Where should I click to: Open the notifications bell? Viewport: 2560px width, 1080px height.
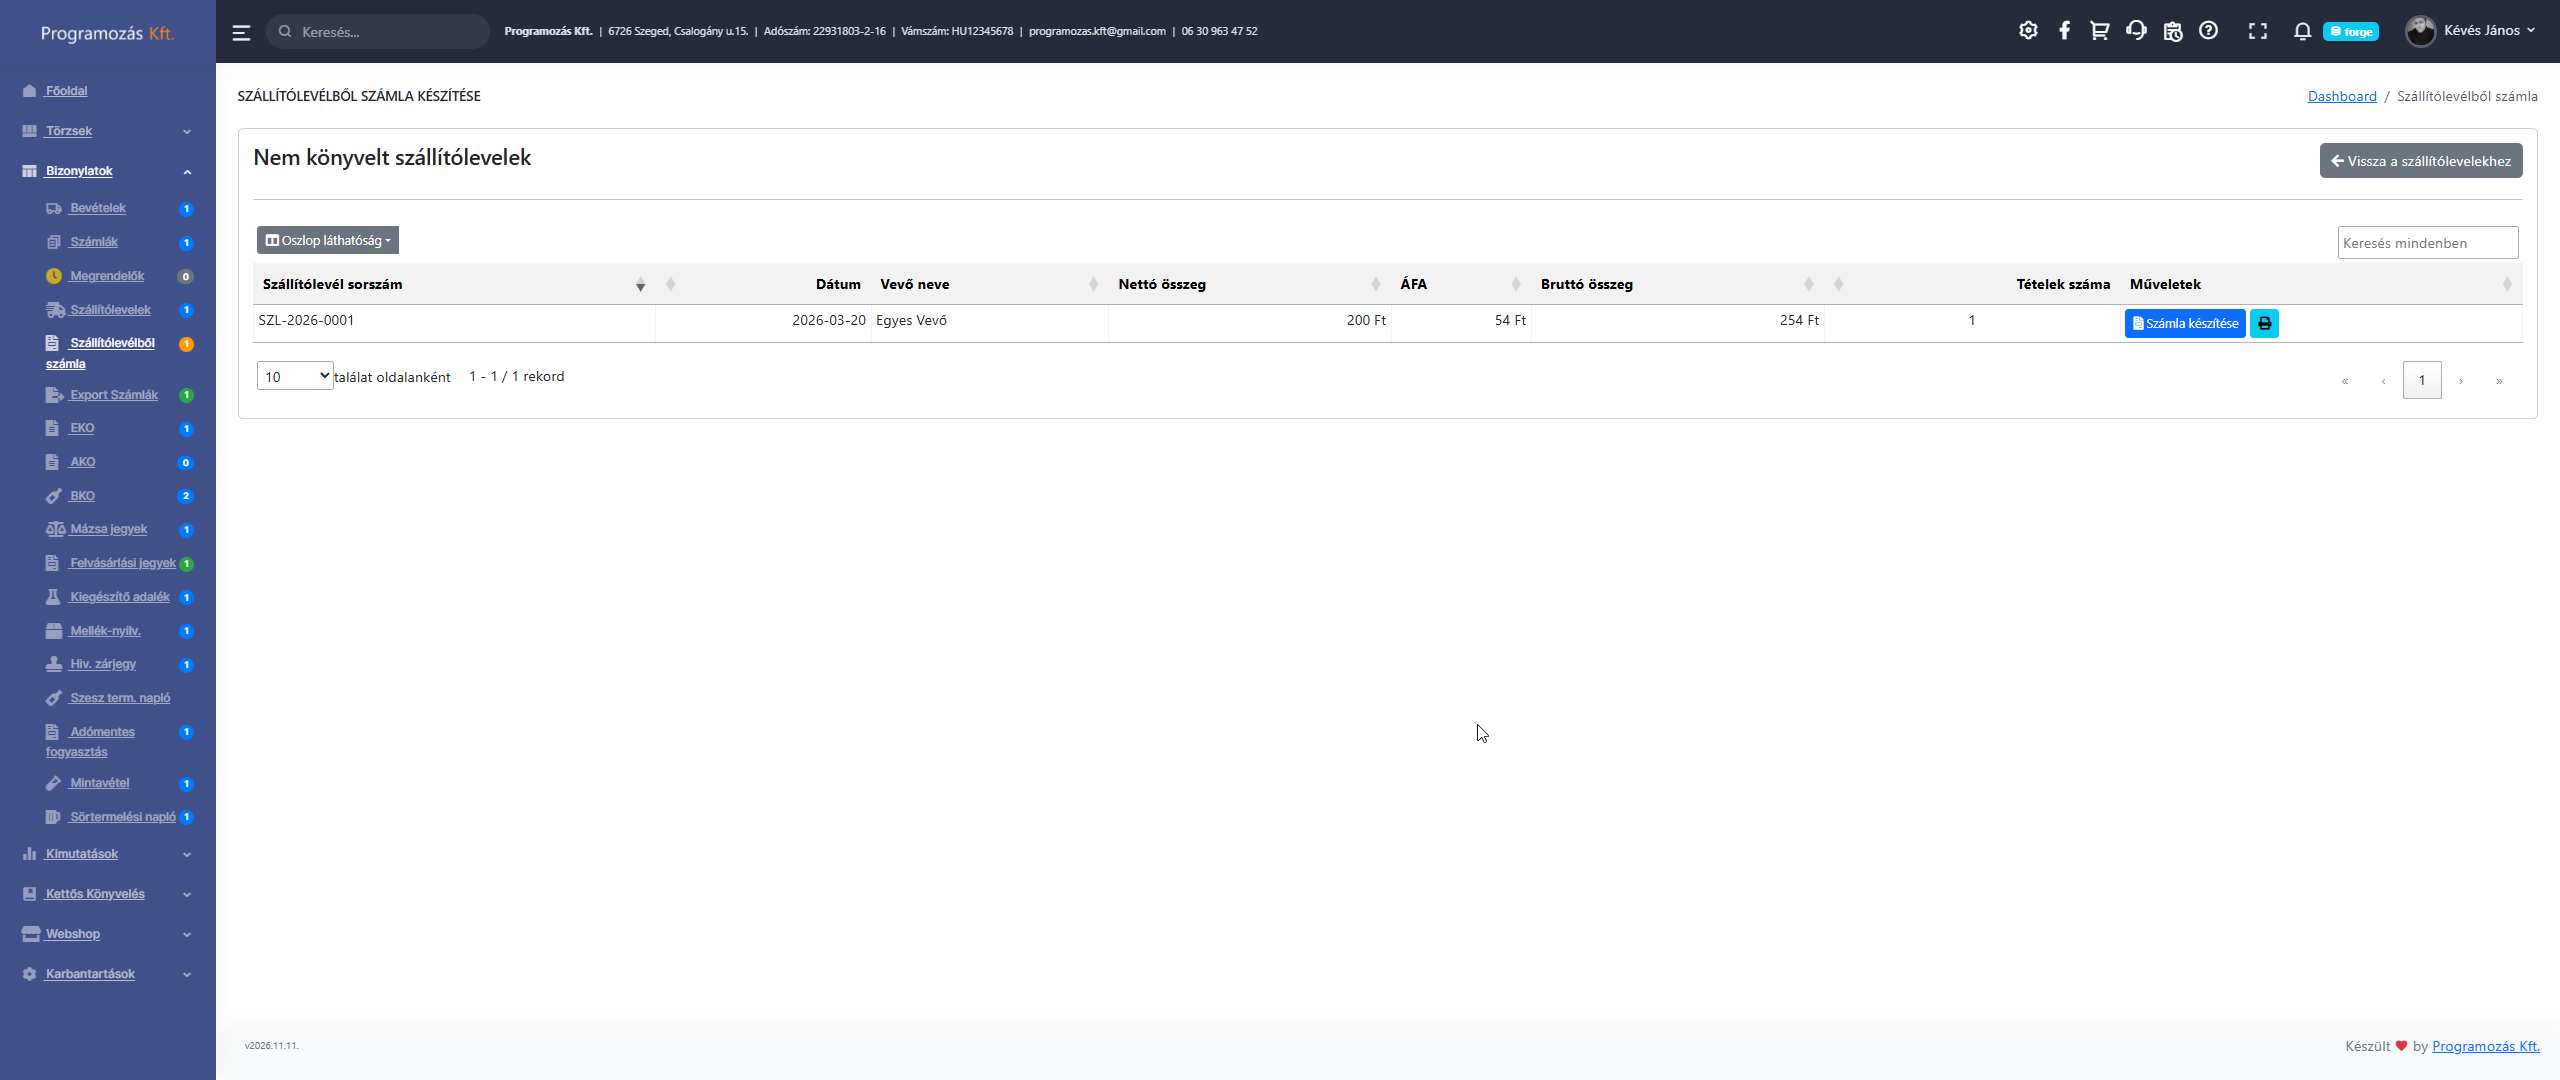click(2302, 31)
